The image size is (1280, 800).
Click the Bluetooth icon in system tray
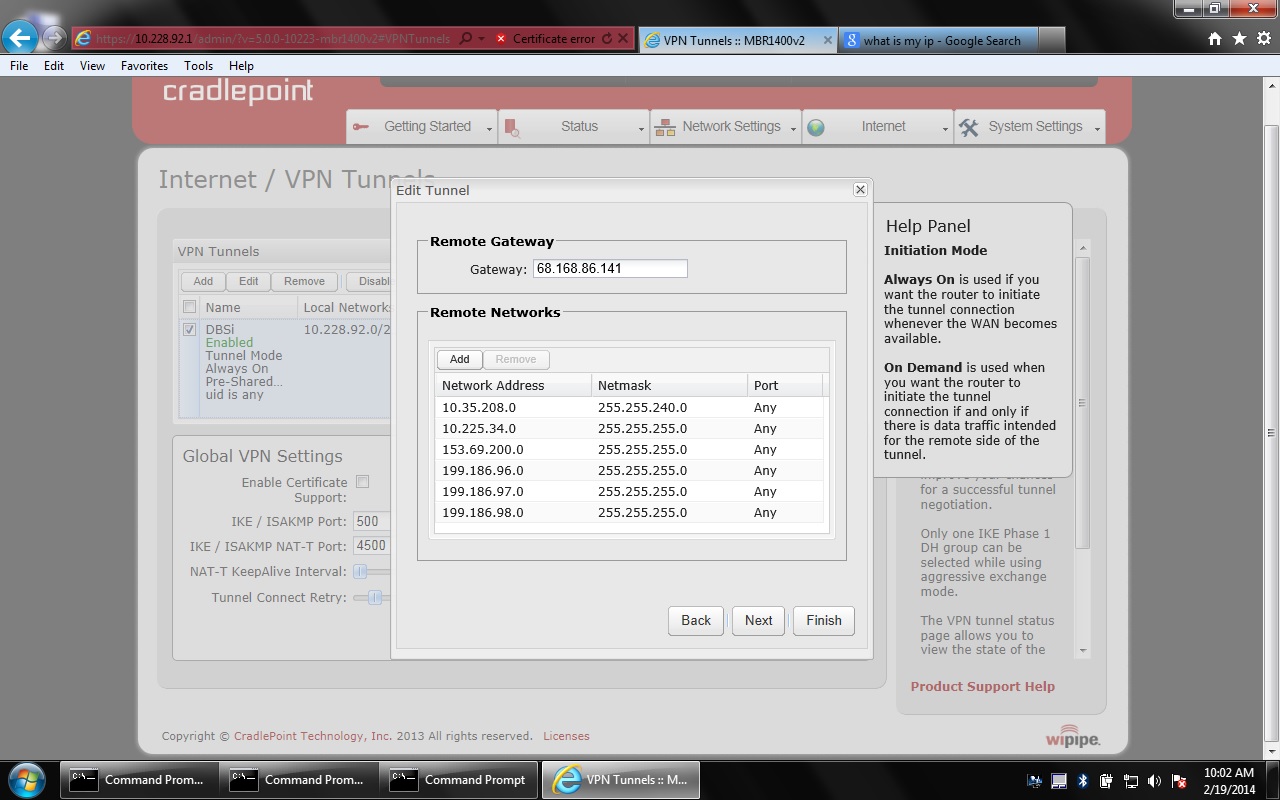1083,781
